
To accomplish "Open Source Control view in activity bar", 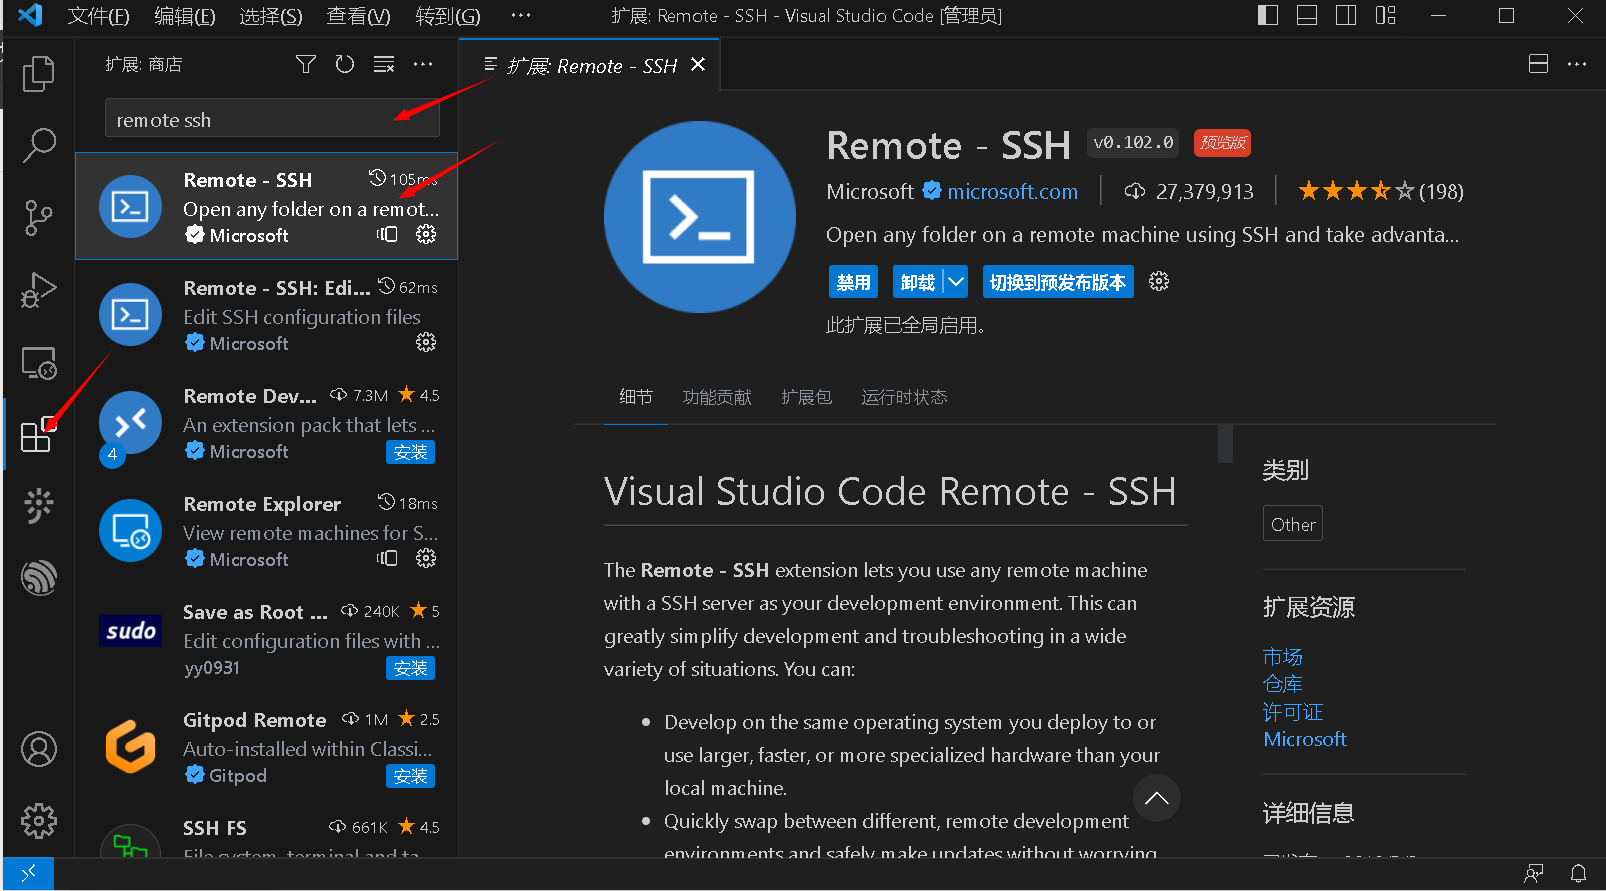I will point(39,217).
